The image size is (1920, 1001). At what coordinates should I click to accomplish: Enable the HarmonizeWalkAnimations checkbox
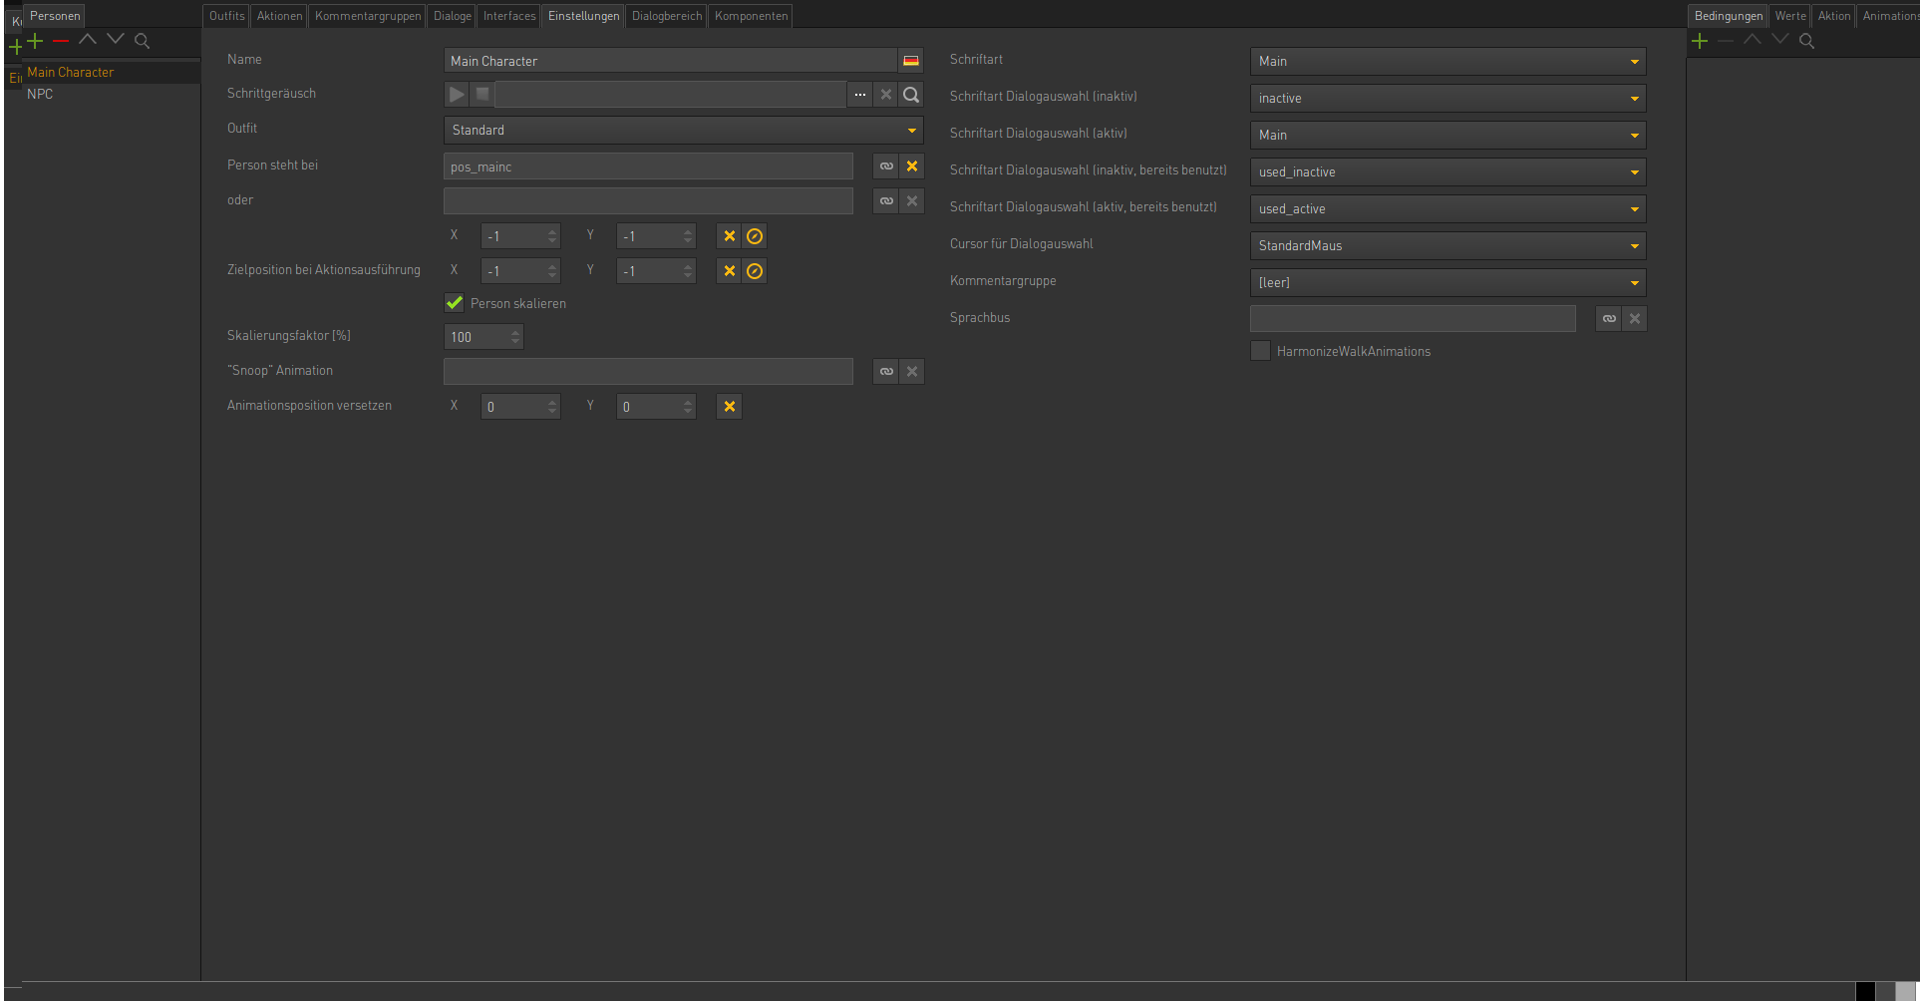tap(1260, 351)
